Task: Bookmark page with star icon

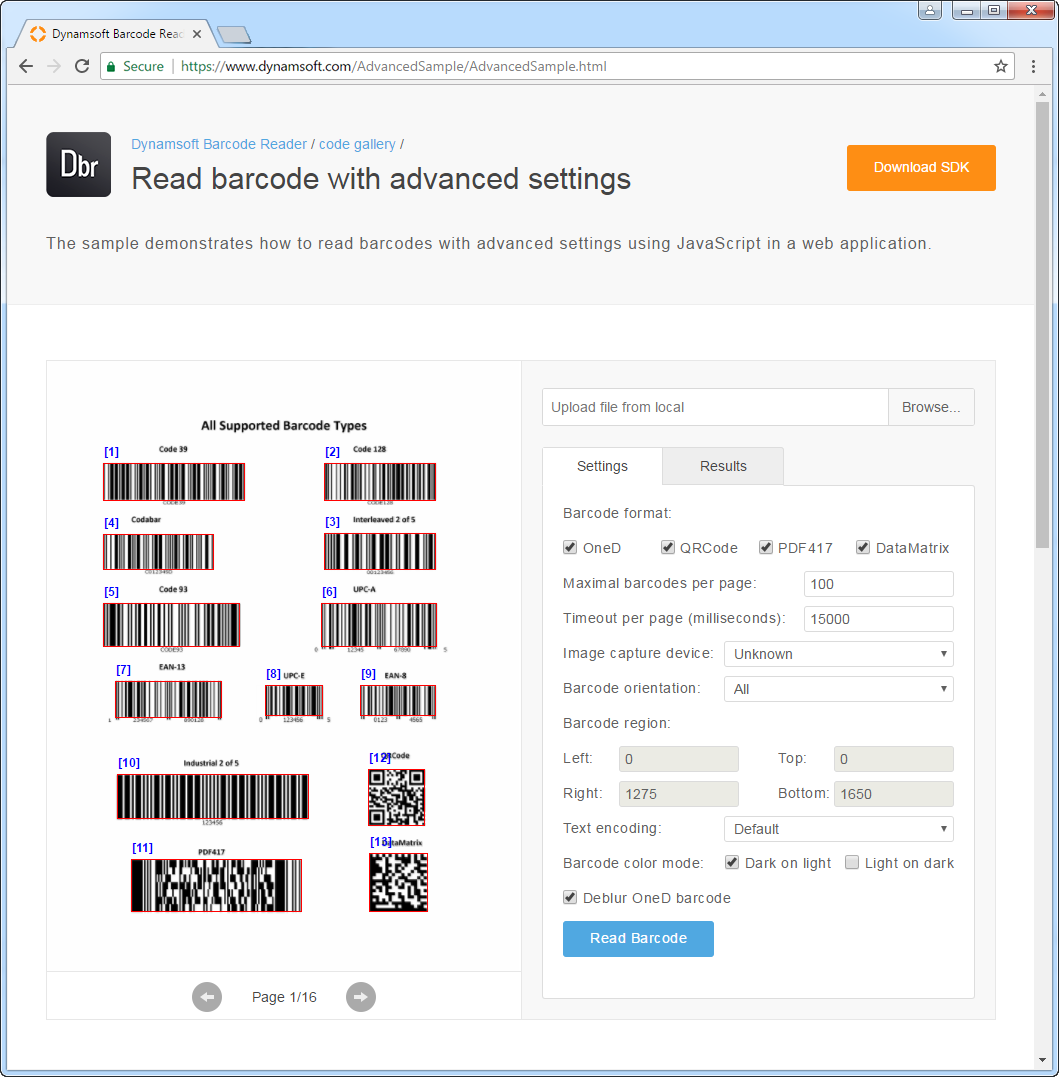Action: pyautogui.click(x=1000, y=67)
